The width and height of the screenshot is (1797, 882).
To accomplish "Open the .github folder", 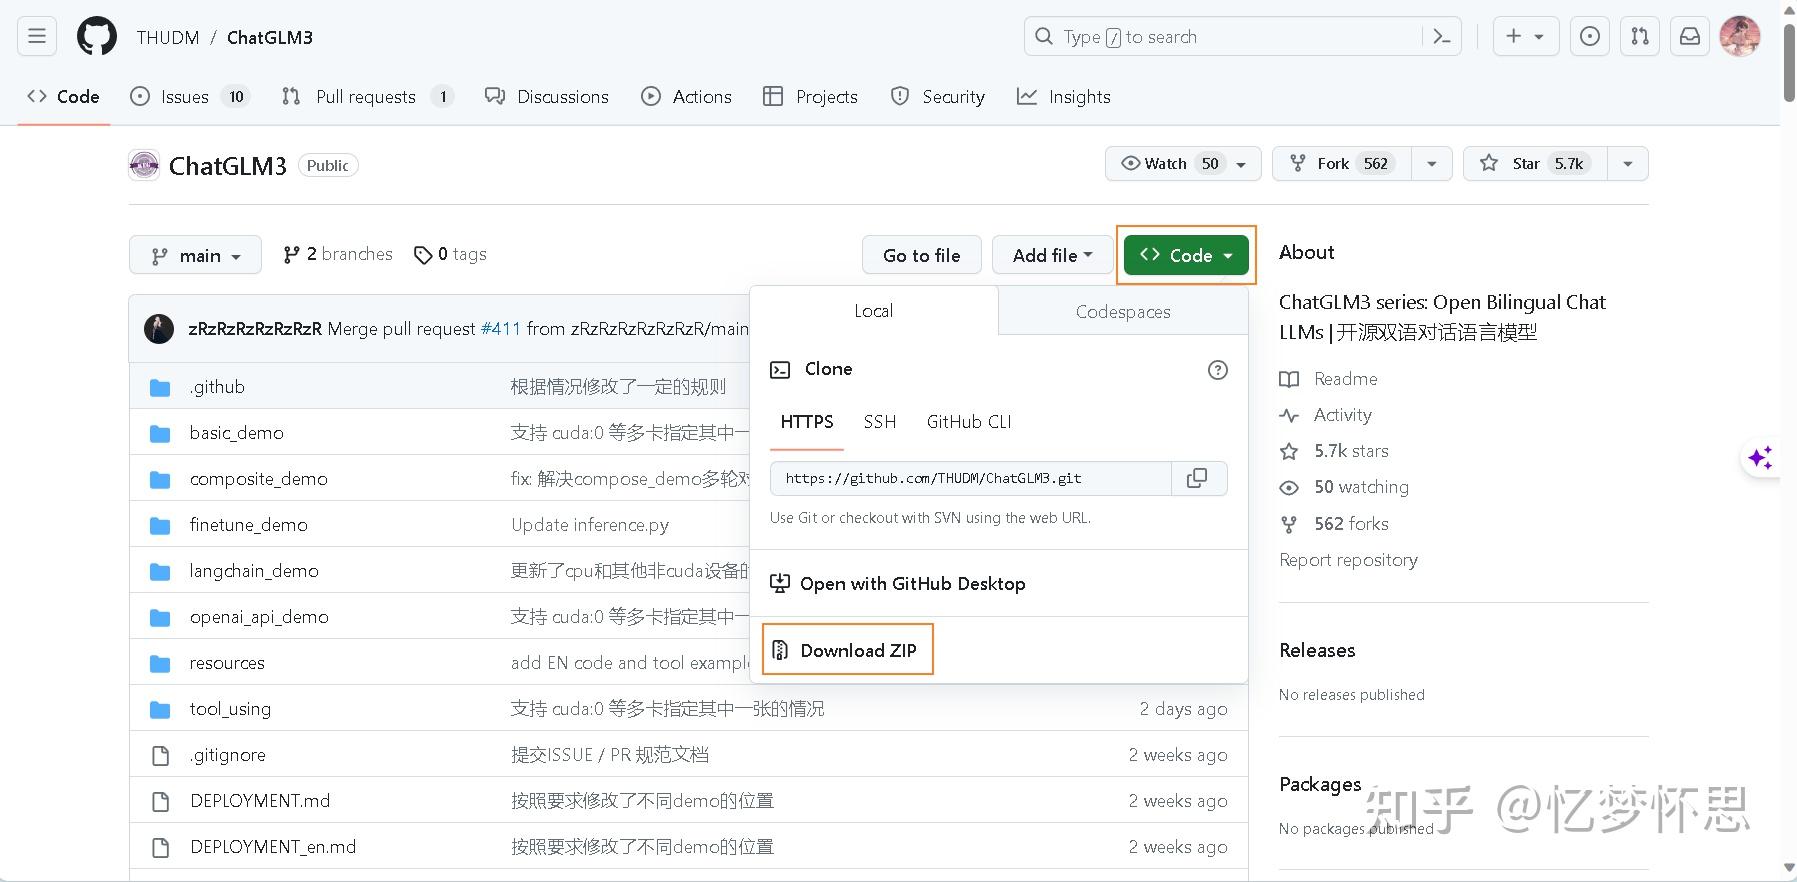I will 217,387.
